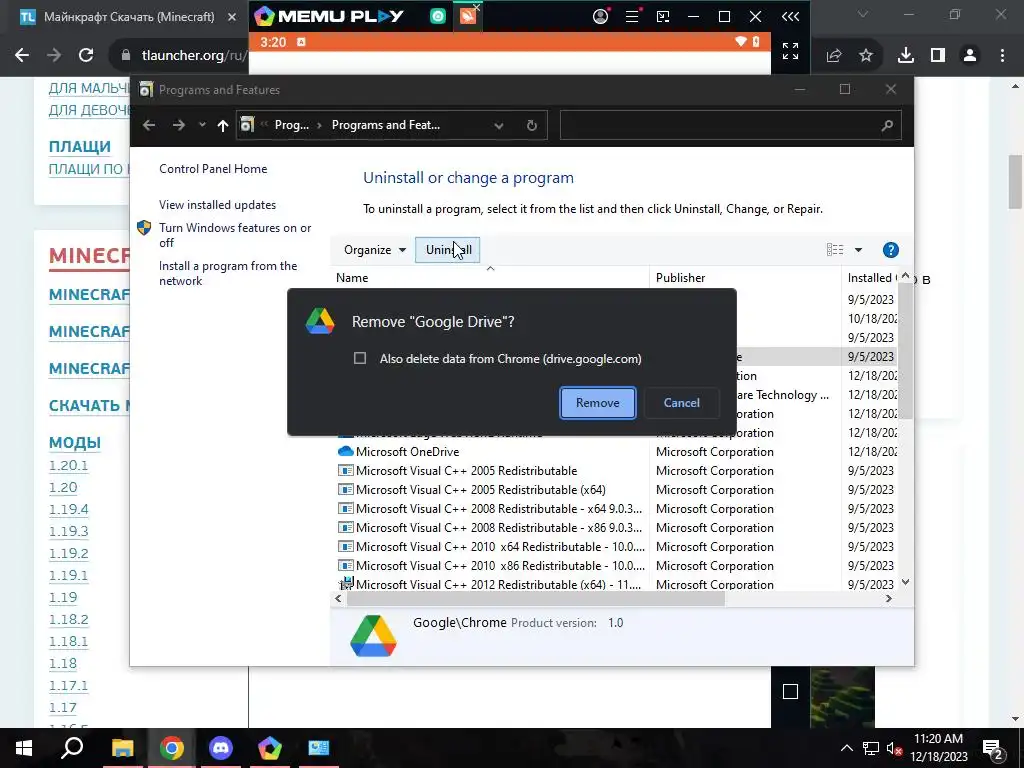
Task: Click the MEmu Play account profile icon
Action: pyautogui.click(x=600, y=16)
